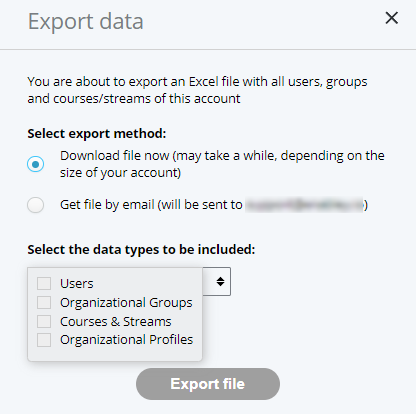Viewport: 416px width, 414px height.
Task: Pick the 'Organizational Profiles' text in list
Action: (x=126, y=340)
